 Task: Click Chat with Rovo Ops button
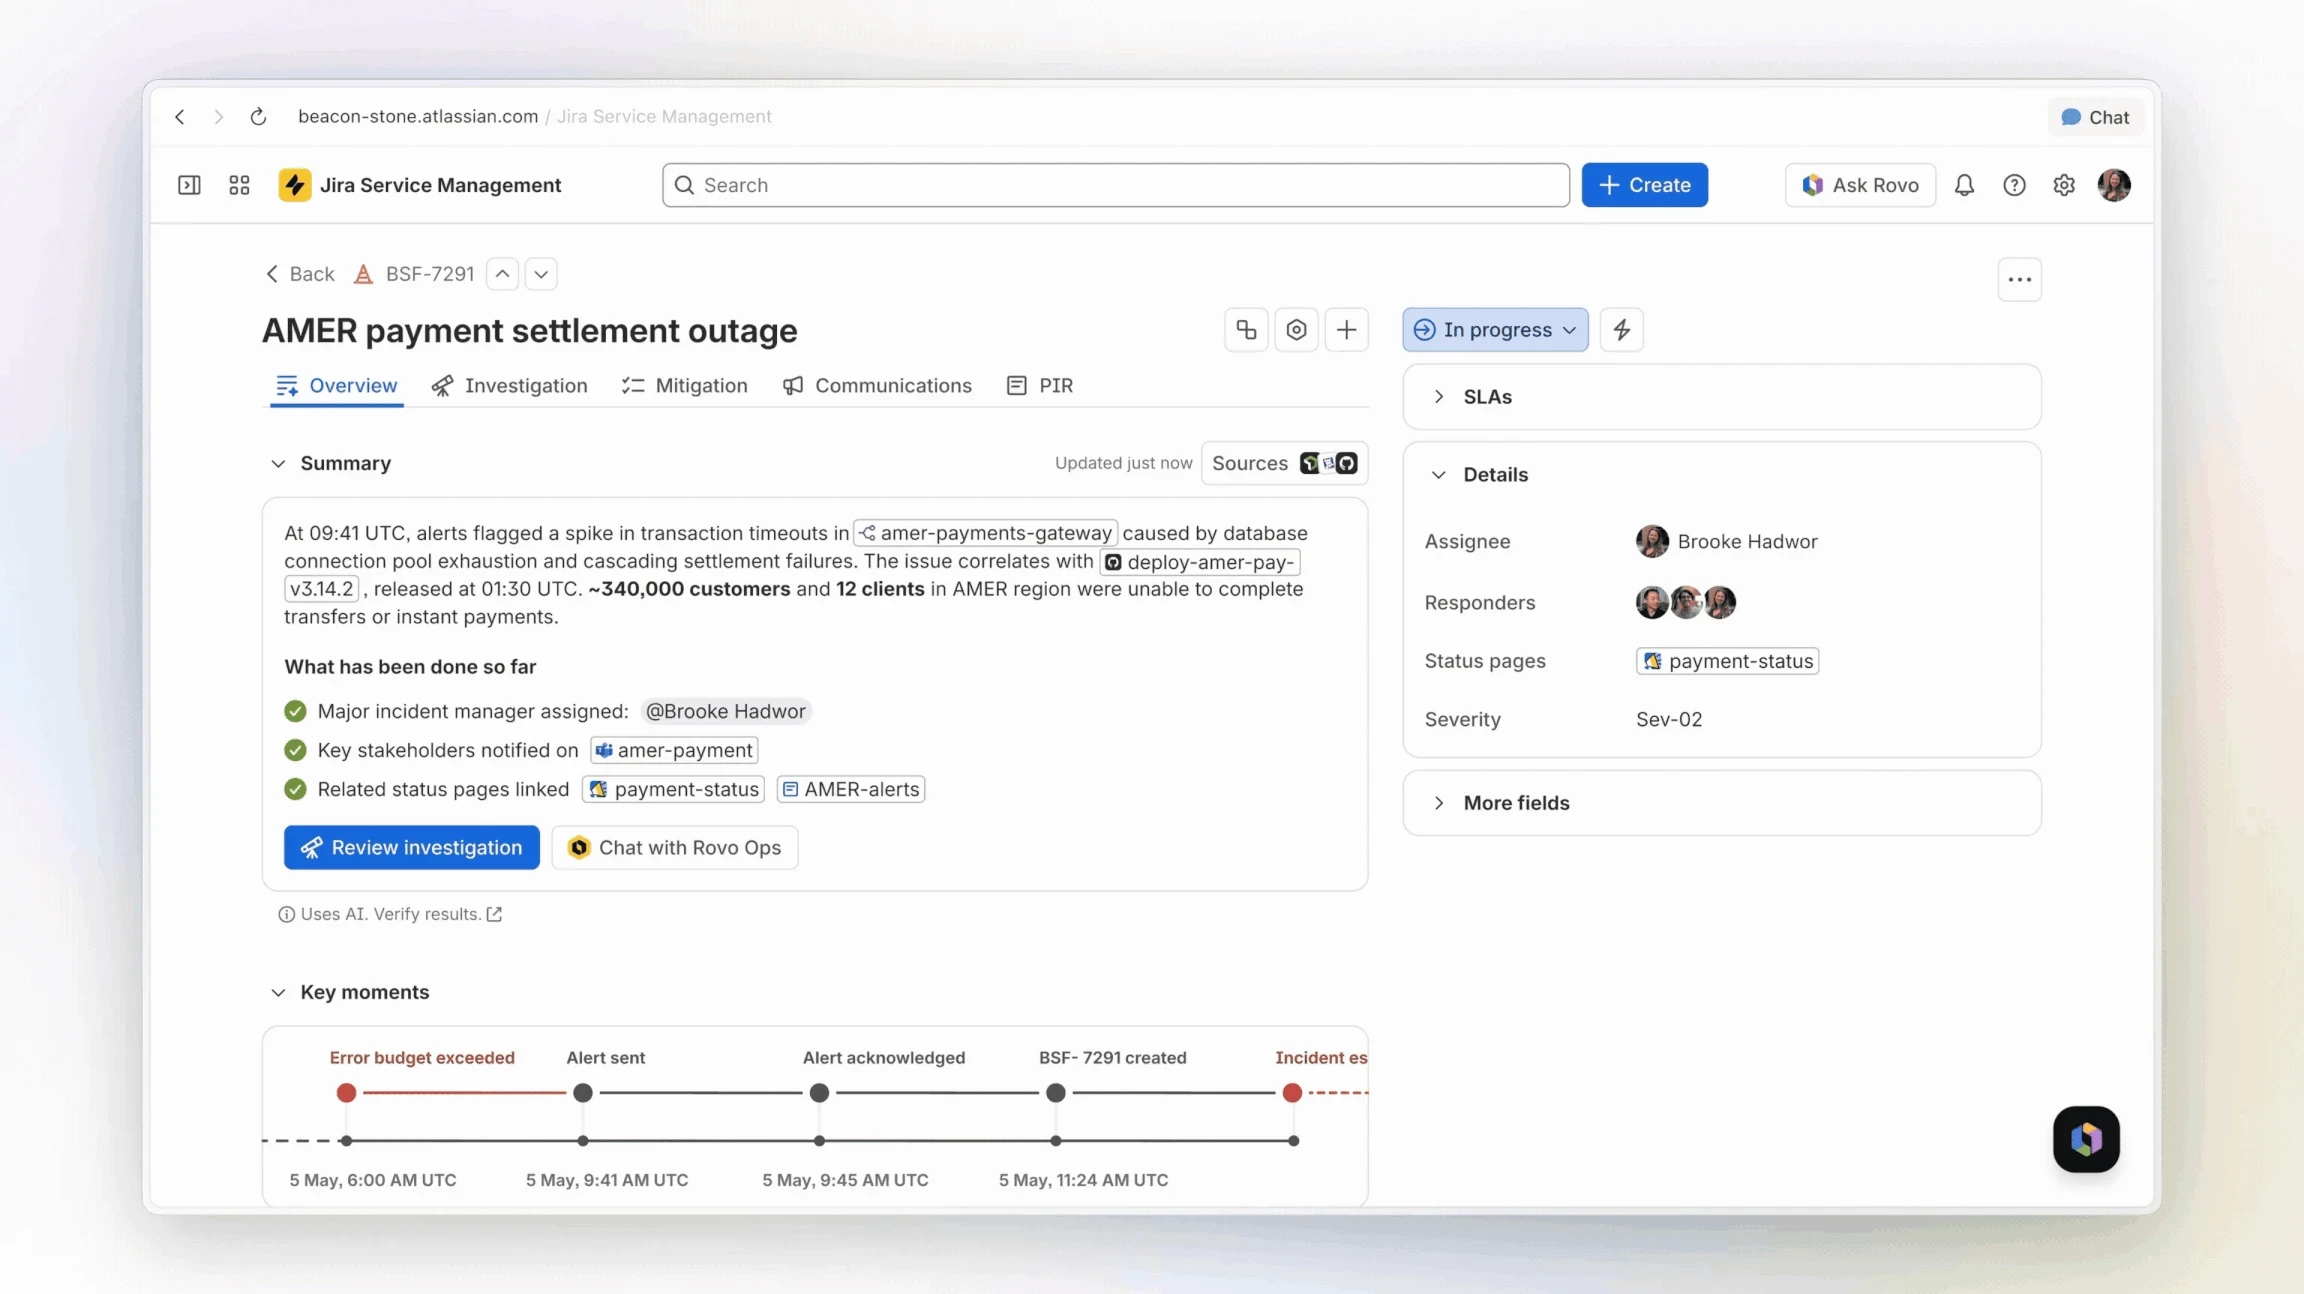675,847
